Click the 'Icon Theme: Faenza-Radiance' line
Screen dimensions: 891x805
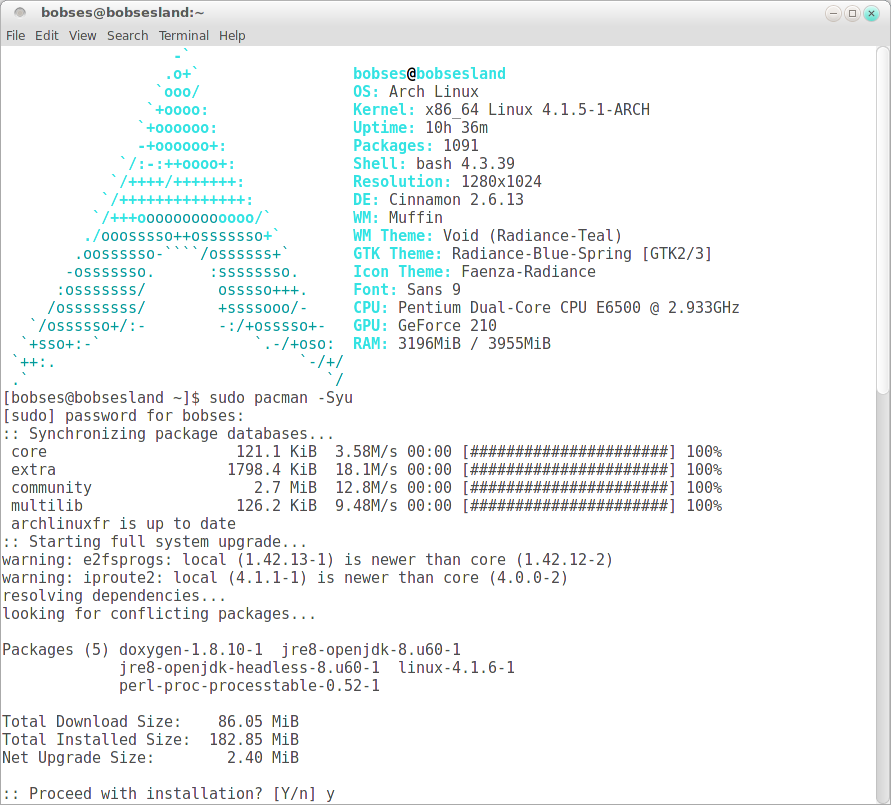point(474,272)
